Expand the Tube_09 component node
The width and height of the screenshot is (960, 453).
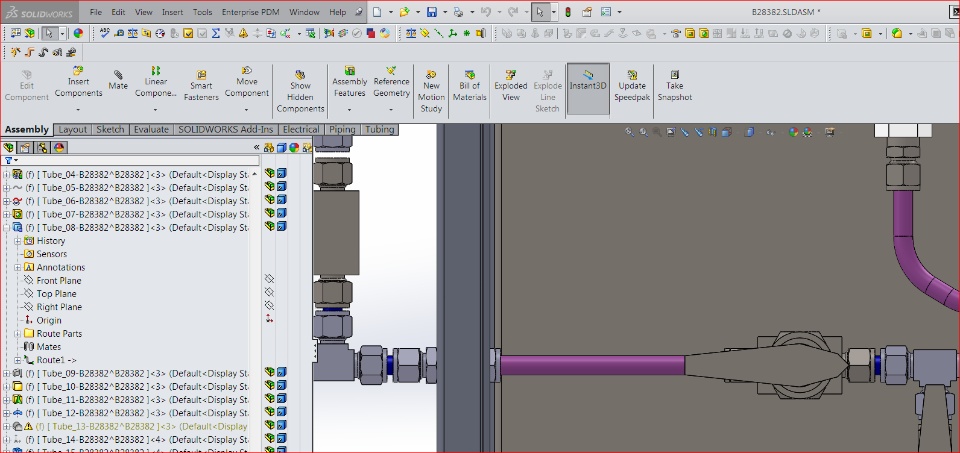(x=6, y=373)
